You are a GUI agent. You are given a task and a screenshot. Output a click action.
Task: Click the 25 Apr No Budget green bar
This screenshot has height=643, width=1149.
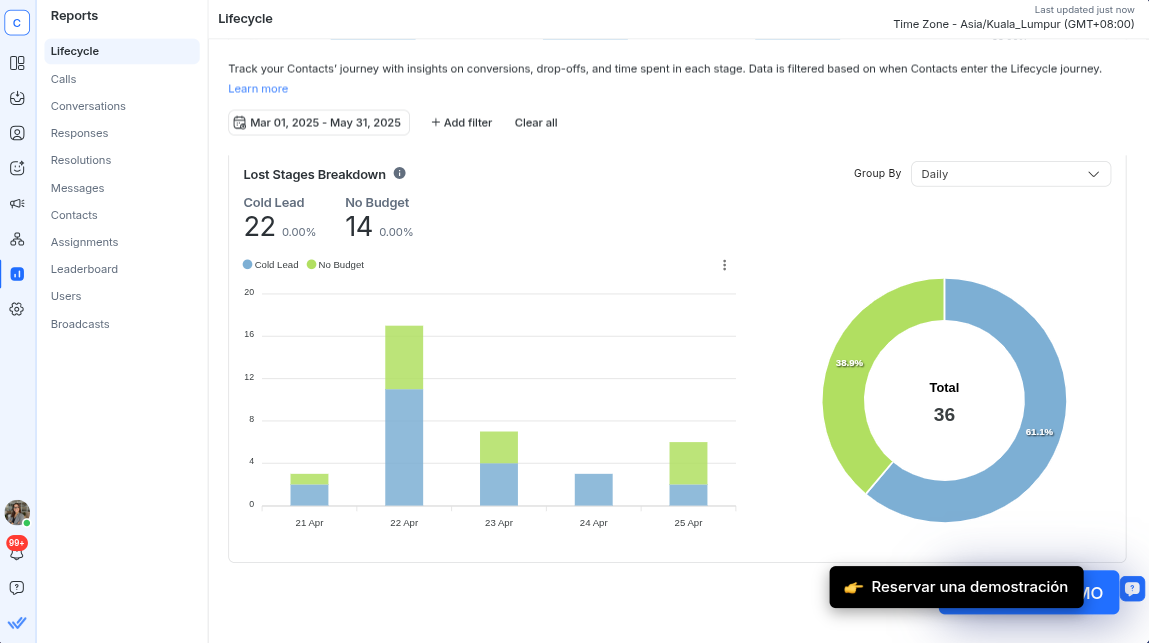(688, 463)
